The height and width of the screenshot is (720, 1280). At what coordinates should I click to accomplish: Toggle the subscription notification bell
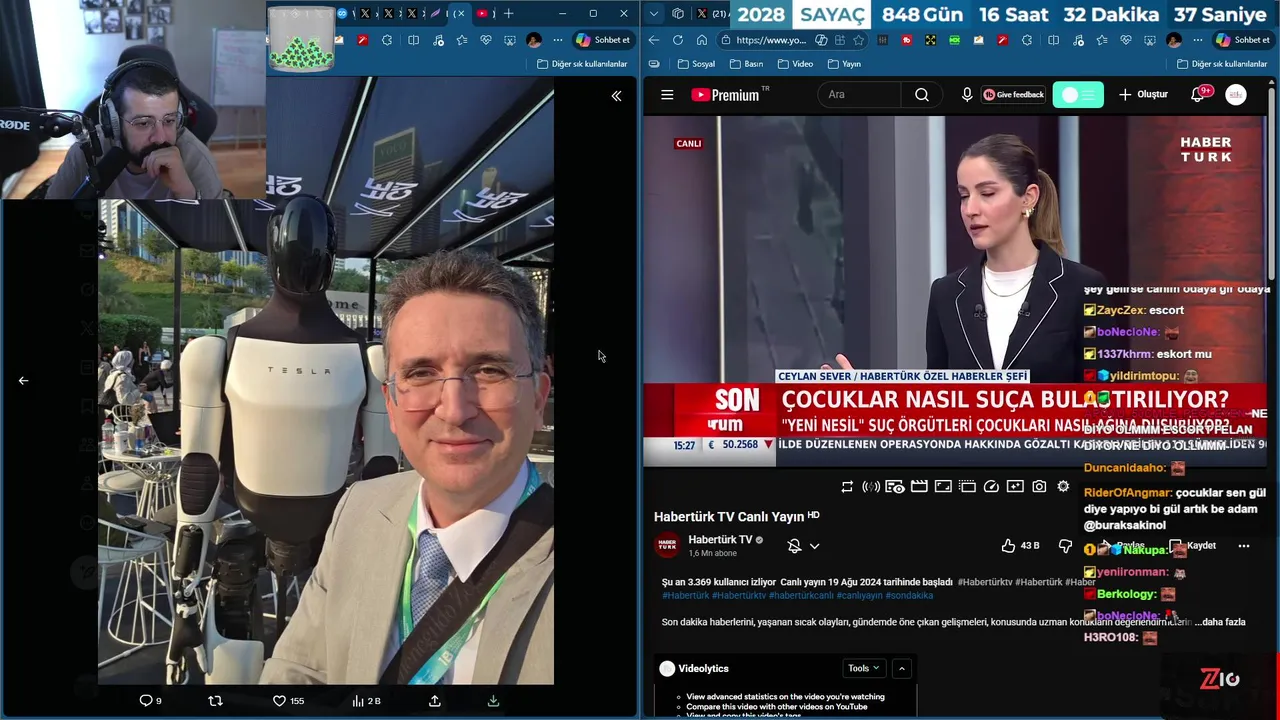point(794,546)
